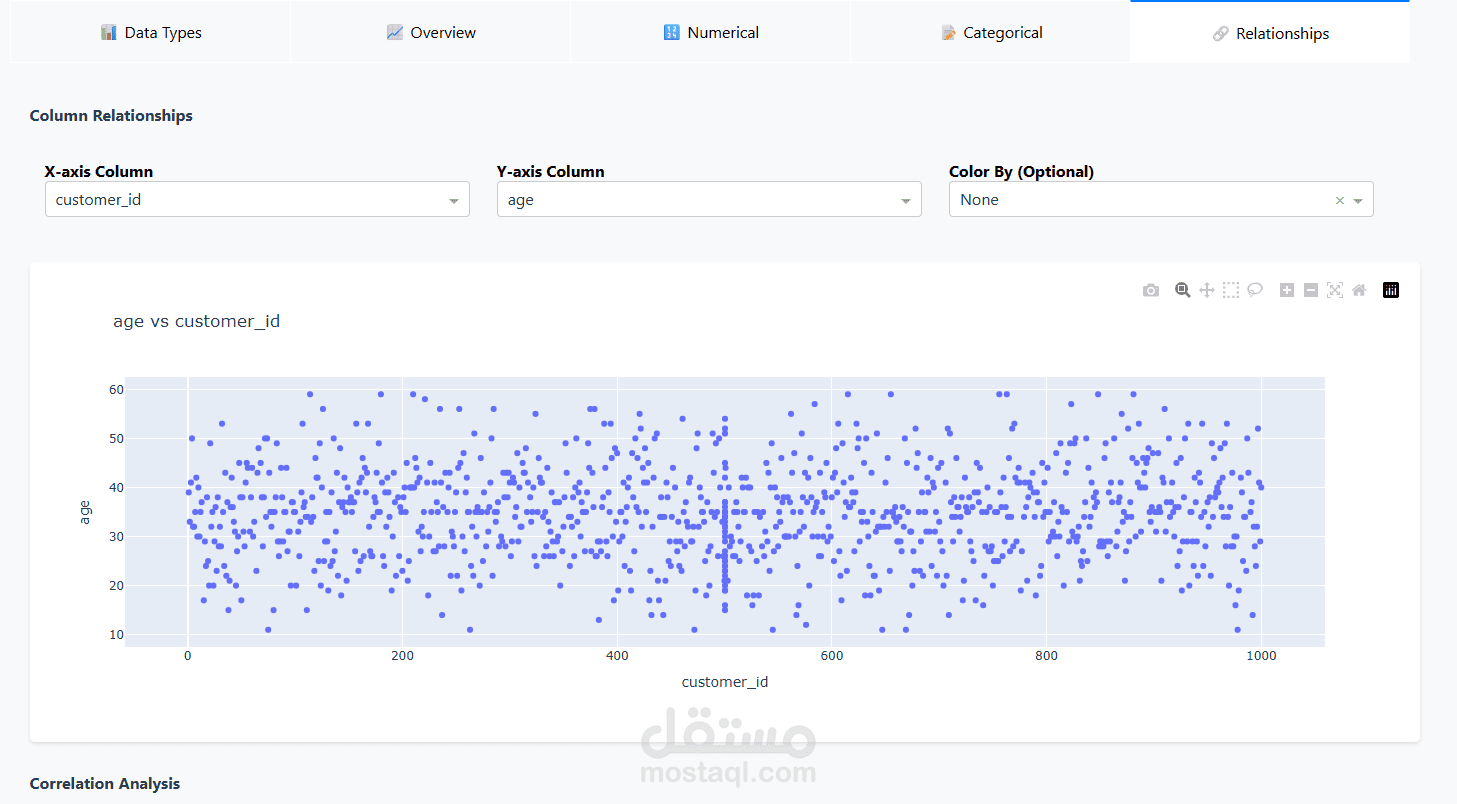The height and width of the screenshot is (804, 1457).
Task: Open the Color By dropdown arrow
Action: coord(1358,201)
